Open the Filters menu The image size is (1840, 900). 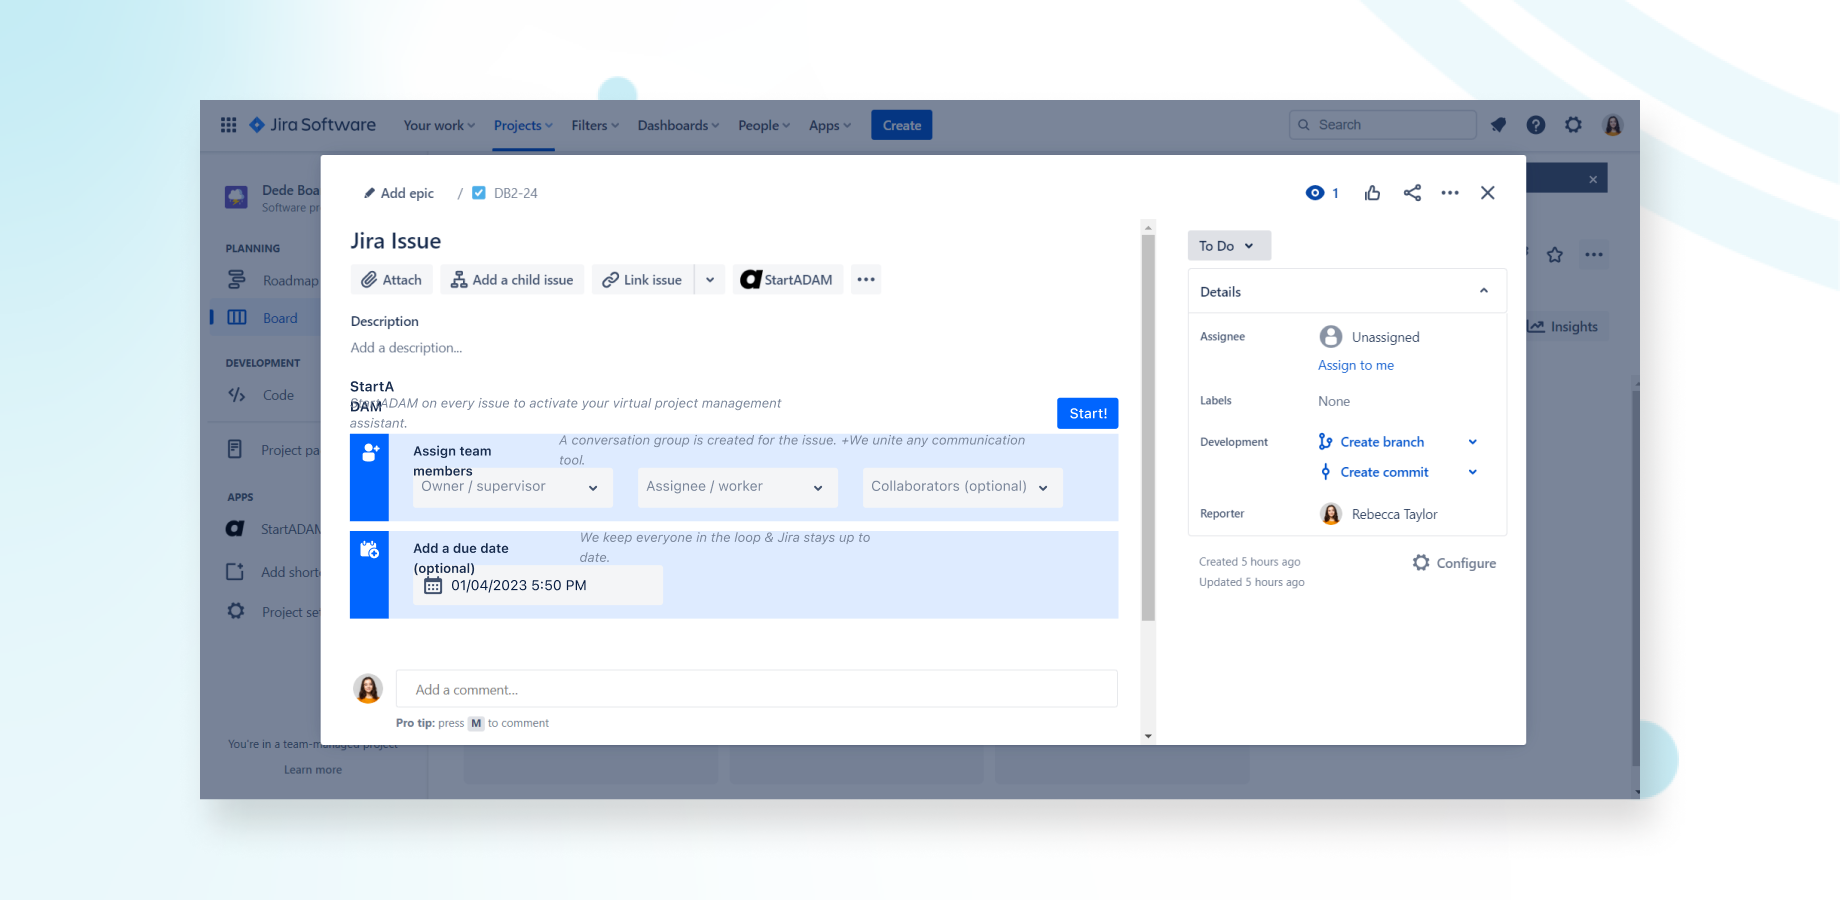595,125
